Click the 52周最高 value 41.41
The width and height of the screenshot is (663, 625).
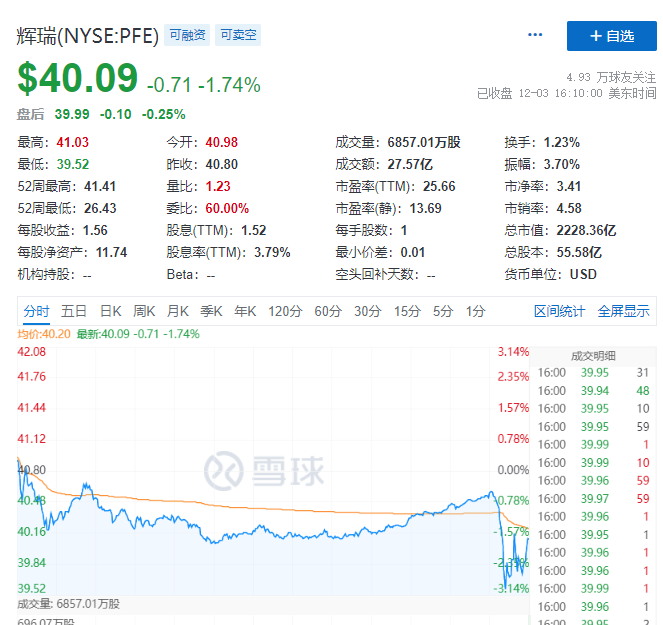tap(100, 186)
